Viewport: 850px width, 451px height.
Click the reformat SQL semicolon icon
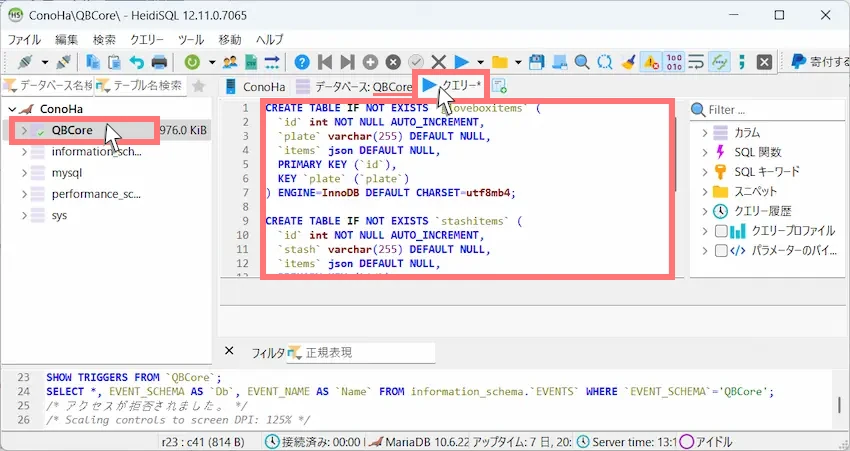(742, 62)
